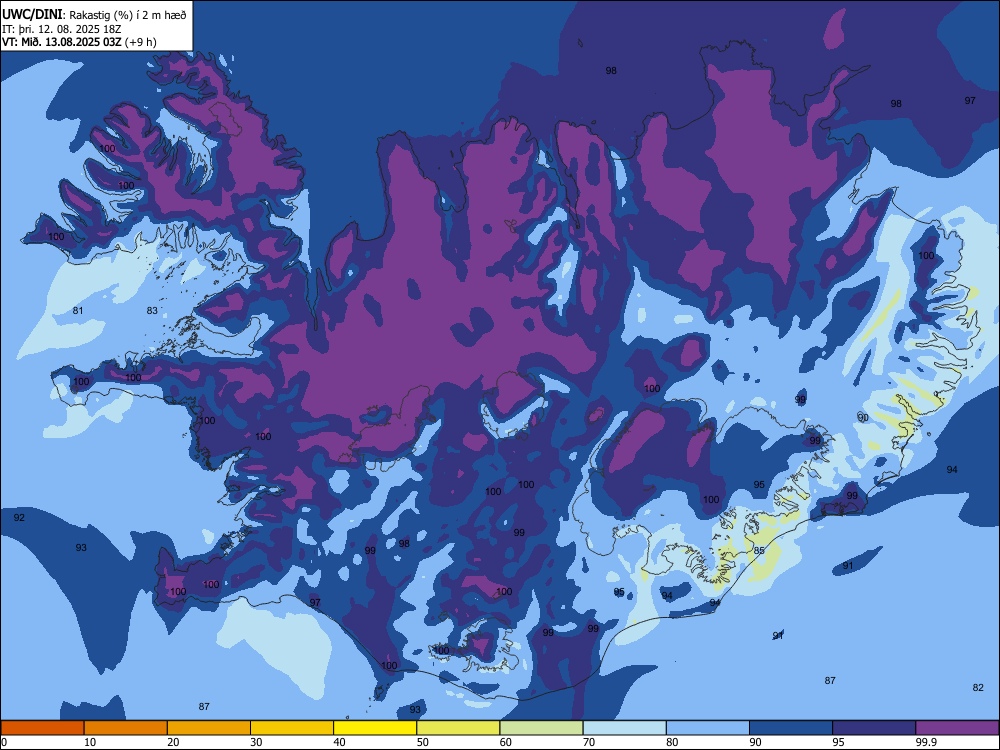Click the dark indigo 95–99.9 legend swatch
This screenshot has width=1000, height=750.
(x=874, y=728)
